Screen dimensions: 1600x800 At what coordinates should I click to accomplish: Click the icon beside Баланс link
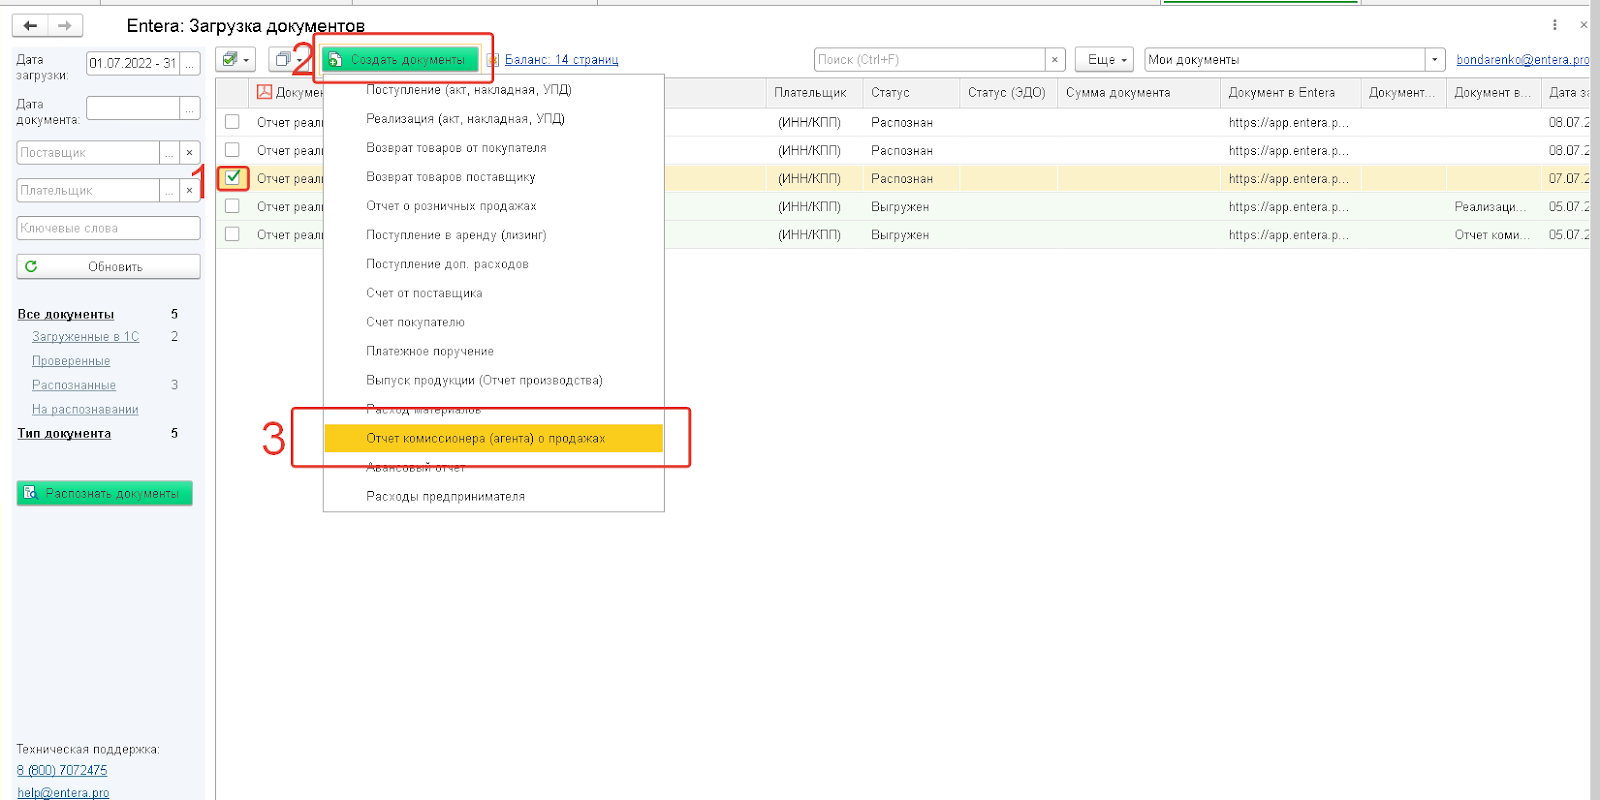pyautogui.click(x=492, y=60)
